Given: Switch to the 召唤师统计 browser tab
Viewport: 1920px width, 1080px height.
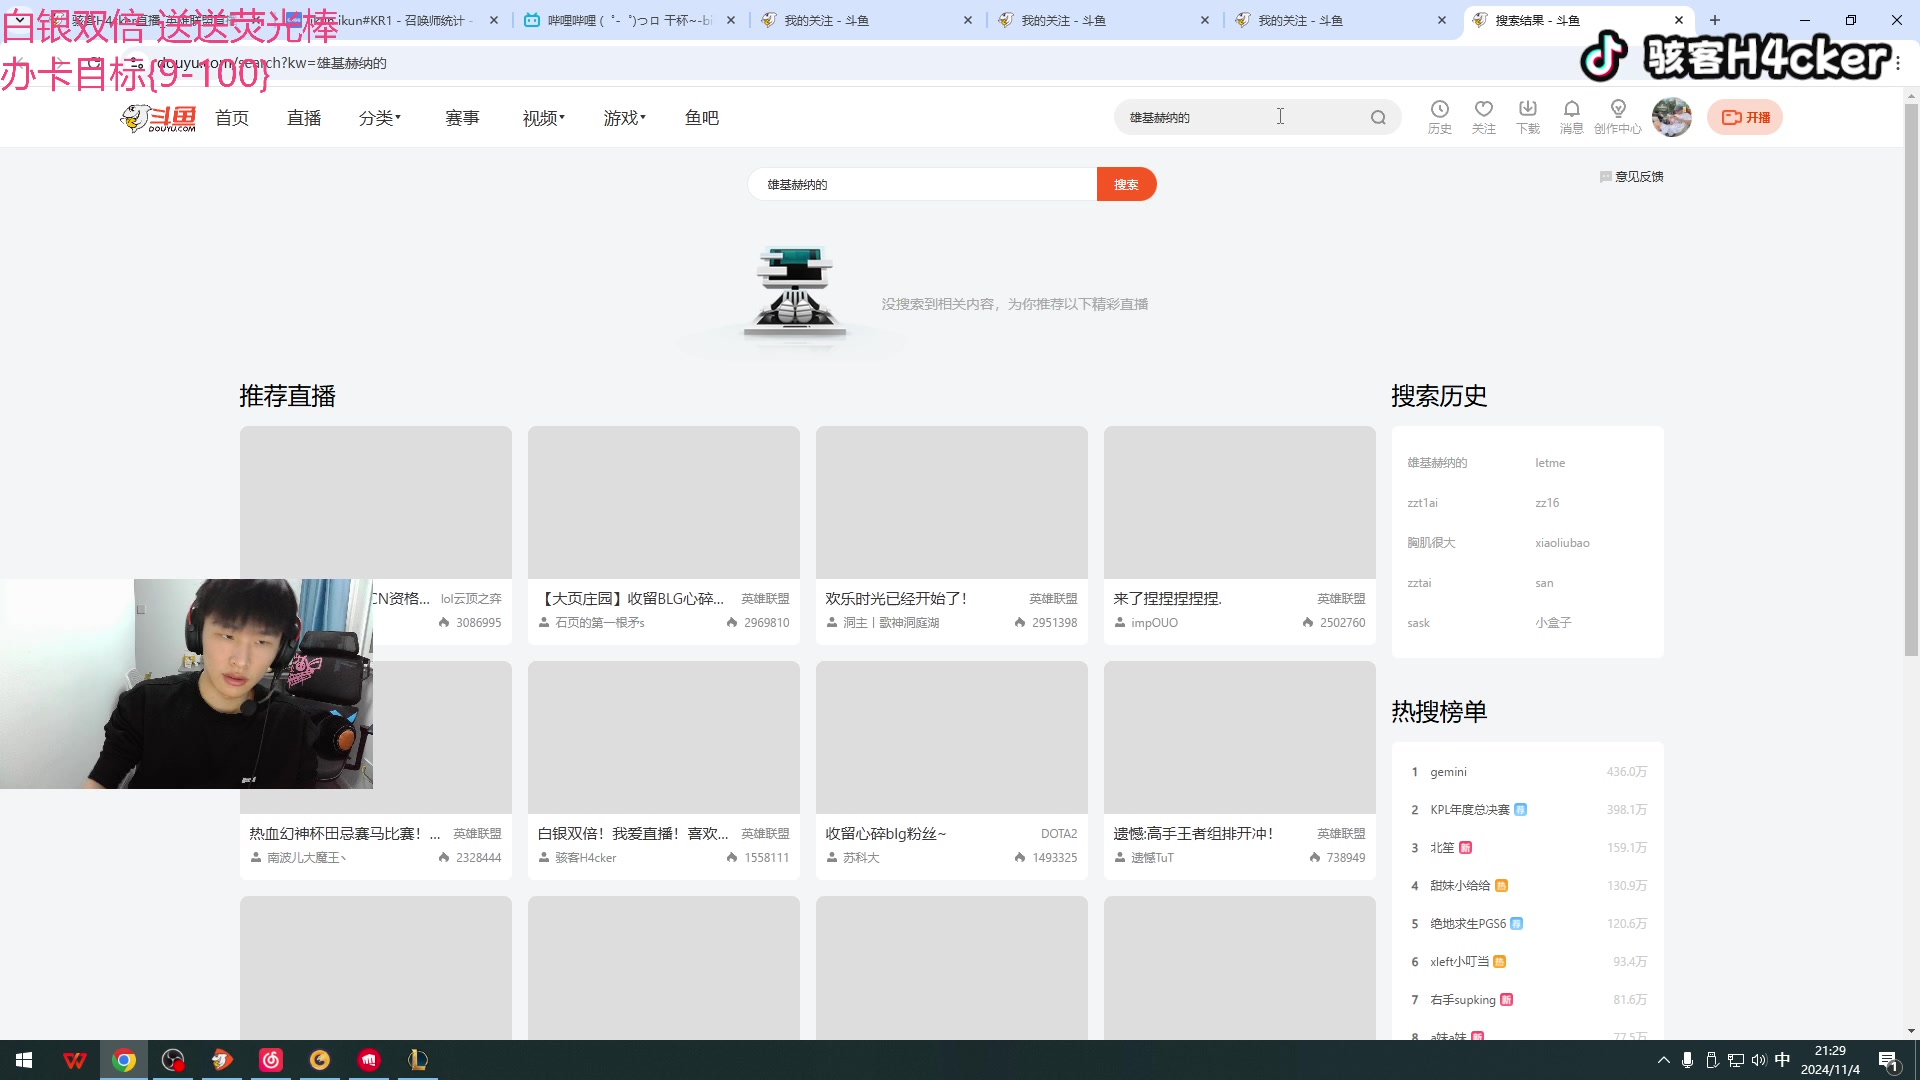Looking at the screenshot, I should [390, 20].
